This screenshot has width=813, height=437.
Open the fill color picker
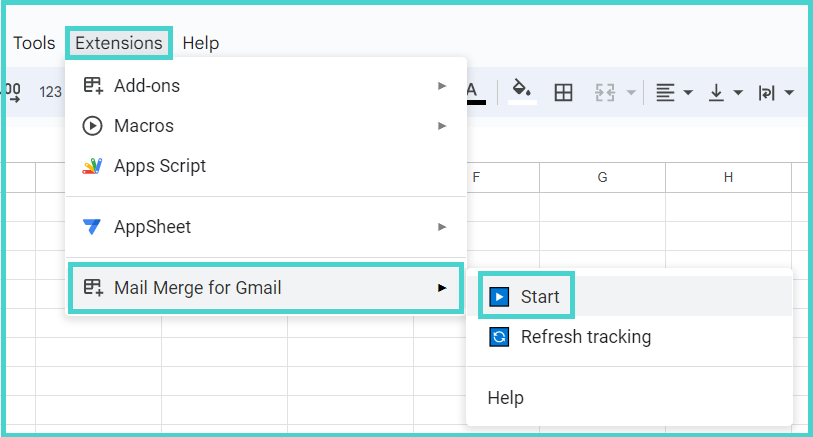point(522,92)
